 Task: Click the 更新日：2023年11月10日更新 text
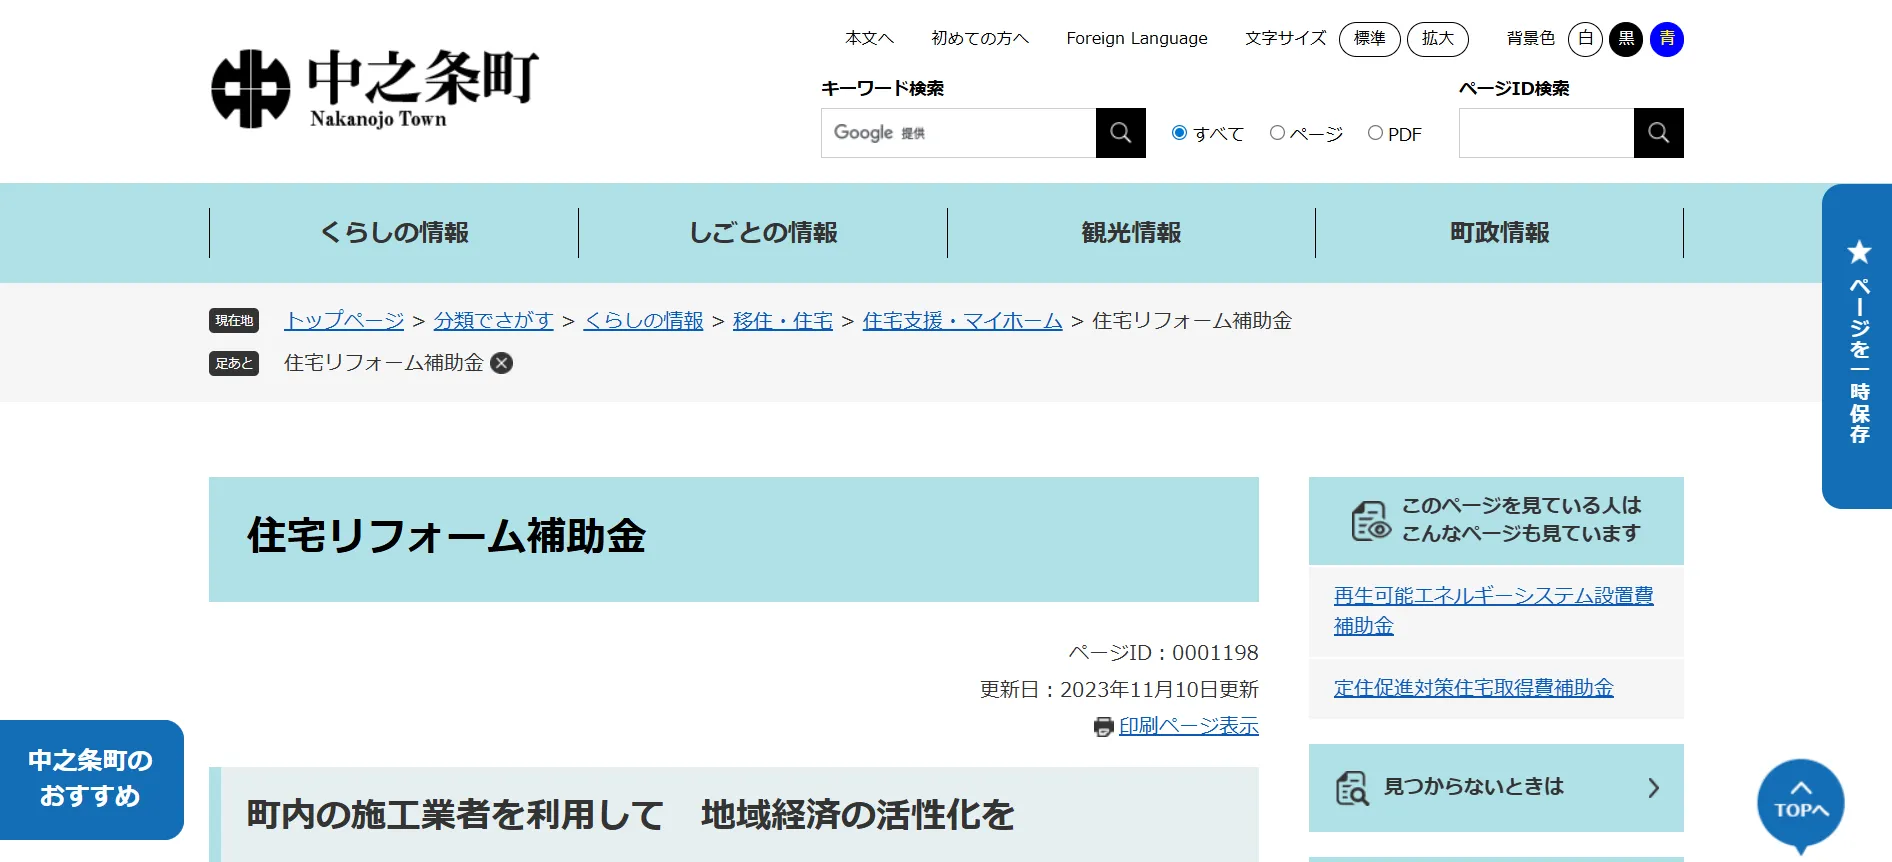[x=1119, y=690]
